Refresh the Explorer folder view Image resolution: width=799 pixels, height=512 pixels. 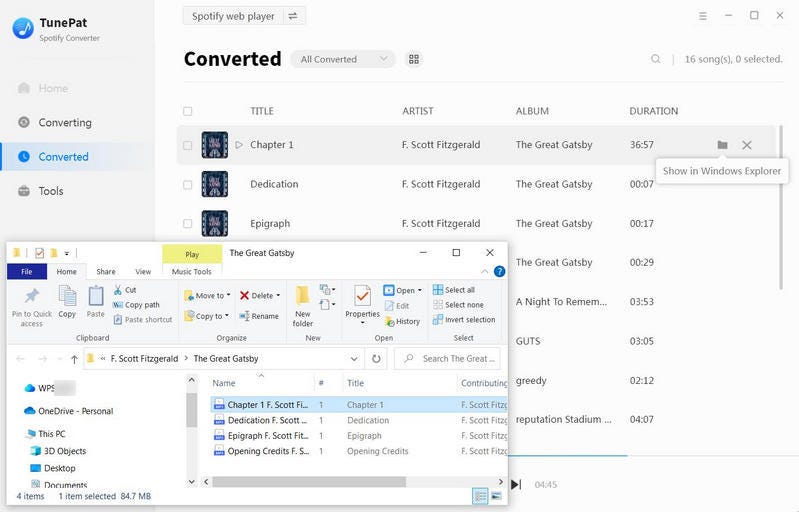[376, 359]
